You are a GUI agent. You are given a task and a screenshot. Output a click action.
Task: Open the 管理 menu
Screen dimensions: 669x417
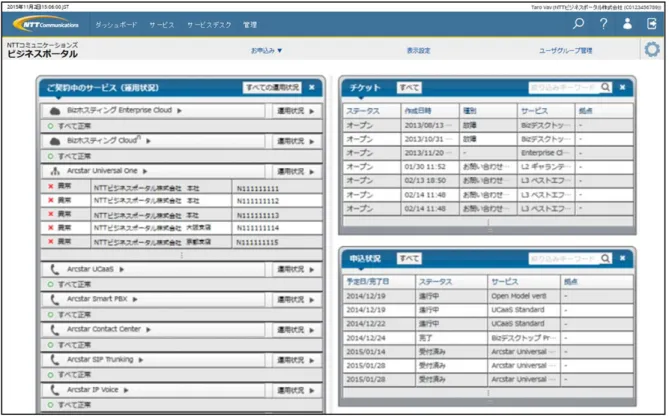(x=250, y=25)
